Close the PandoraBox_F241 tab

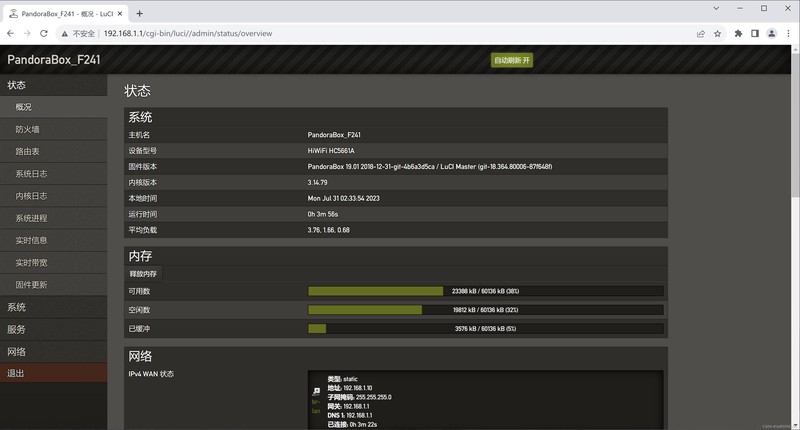click(120, 14)
